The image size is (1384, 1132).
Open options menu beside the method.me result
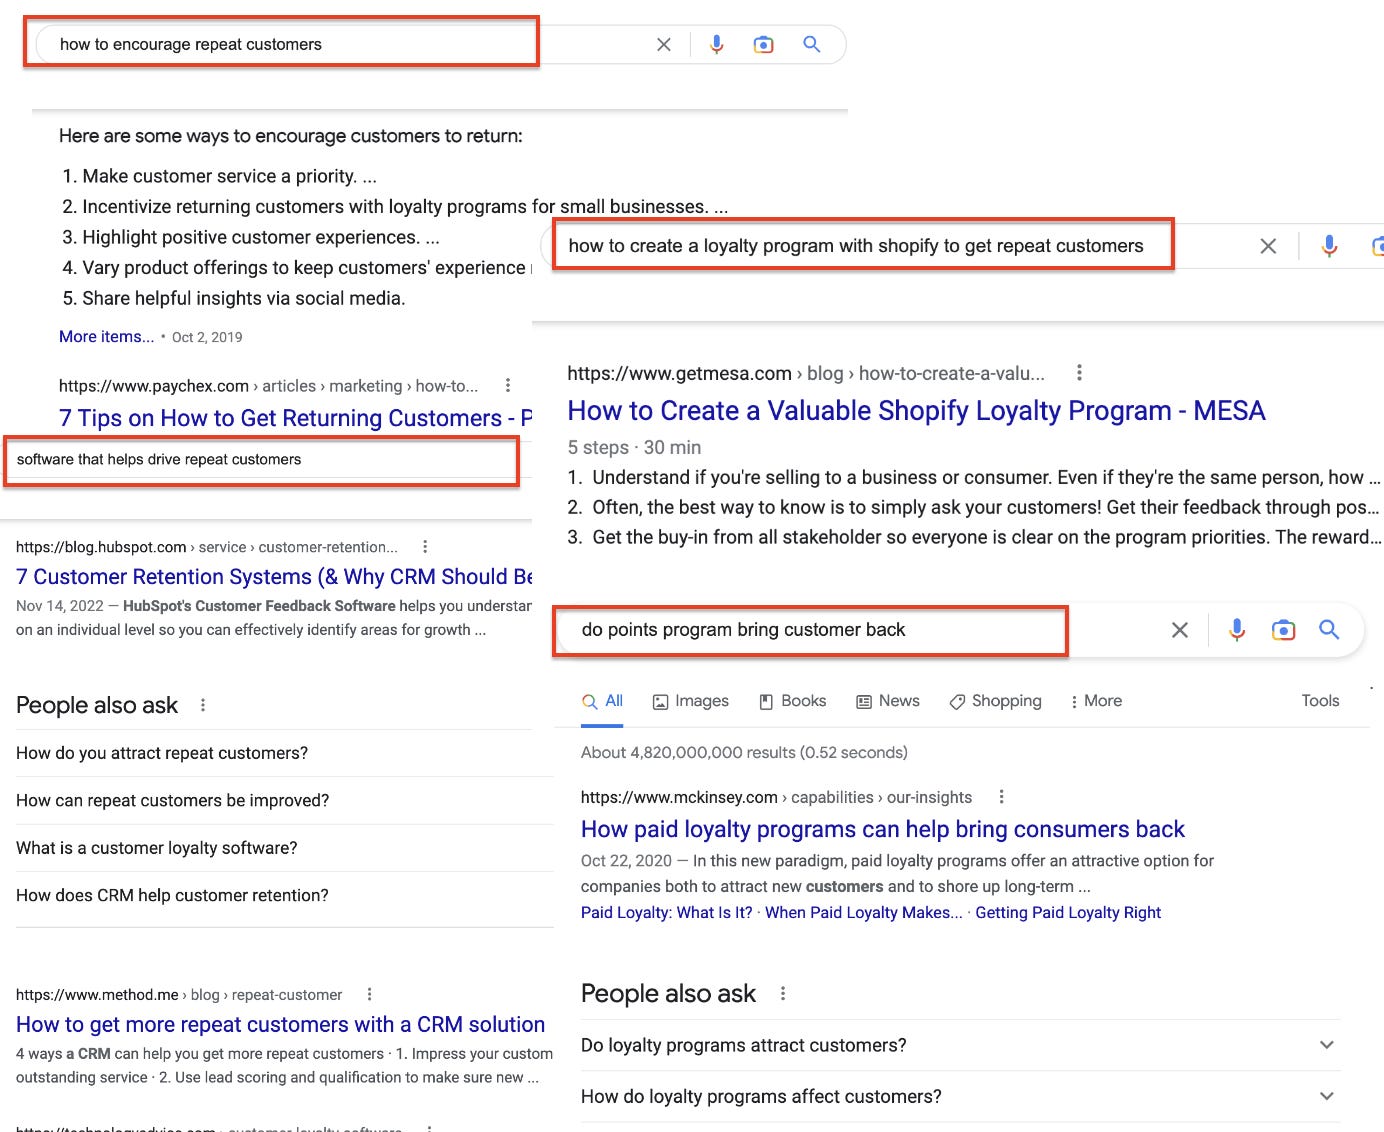tap(369, 995)
